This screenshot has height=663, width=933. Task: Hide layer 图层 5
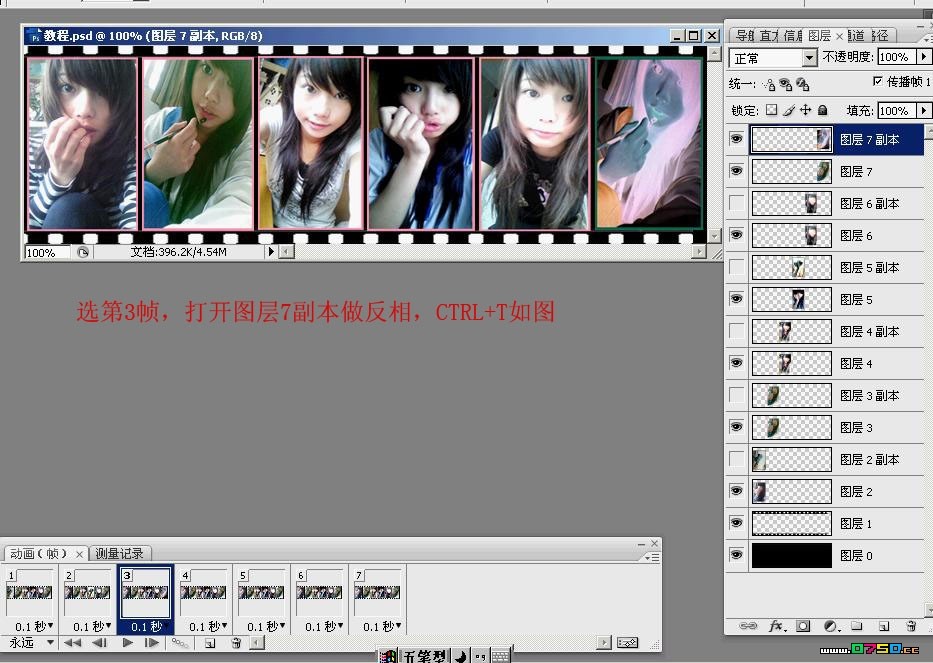click(x=737, y=299)
